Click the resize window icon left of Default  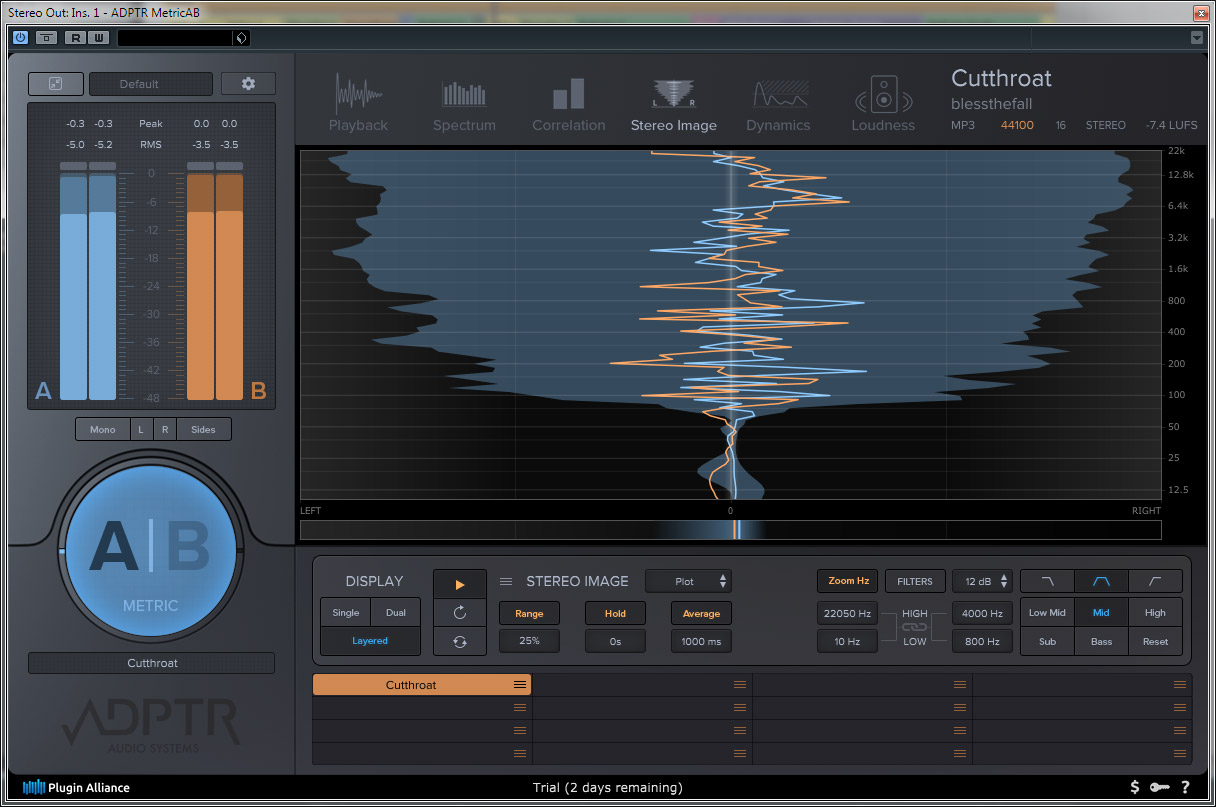(x=55, y=84)
